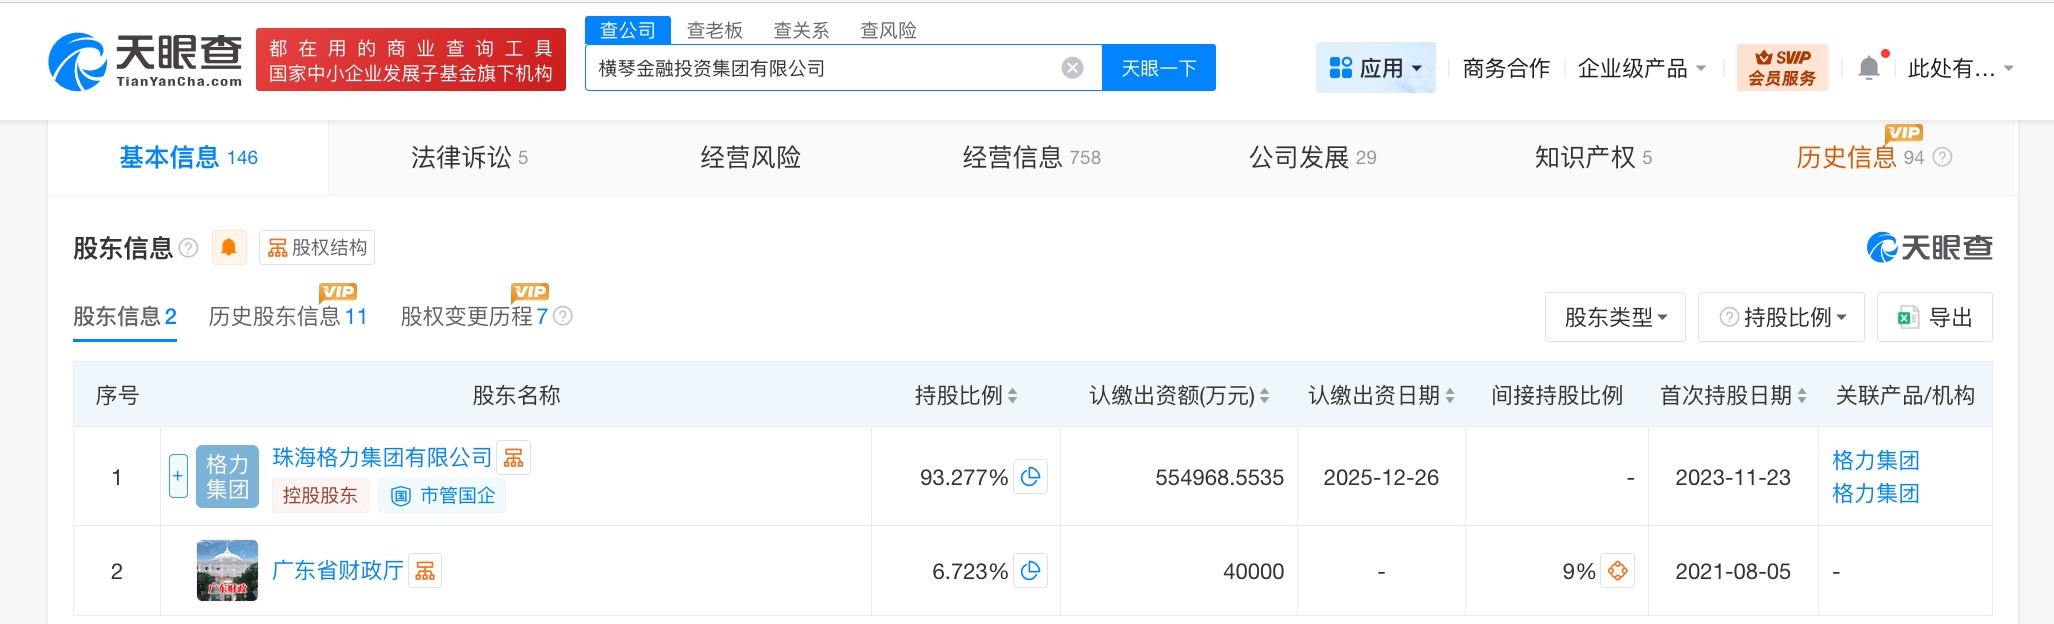Click equity structure icon beside 珠海格力集团有限公司
The image size is (2054, 624).
tap(514, 458)
